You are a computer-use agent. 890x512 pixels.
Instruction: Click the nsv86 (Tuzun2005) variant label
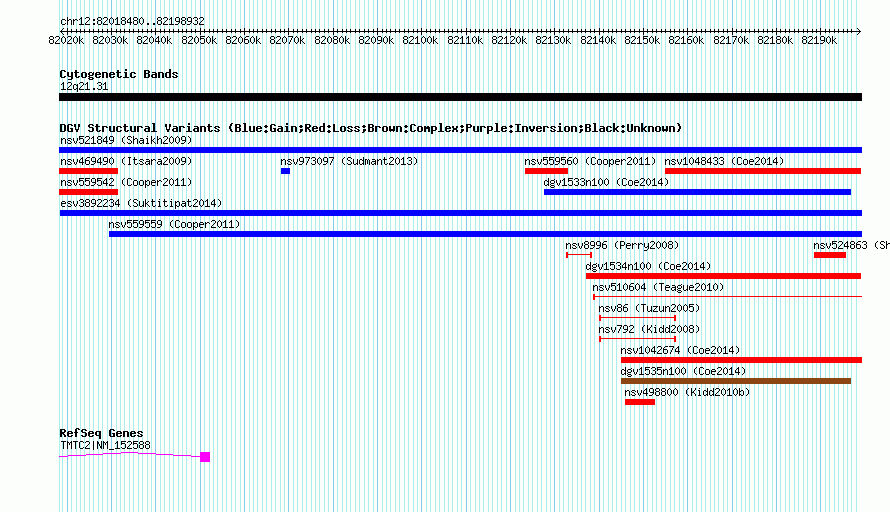pos(649,308)
